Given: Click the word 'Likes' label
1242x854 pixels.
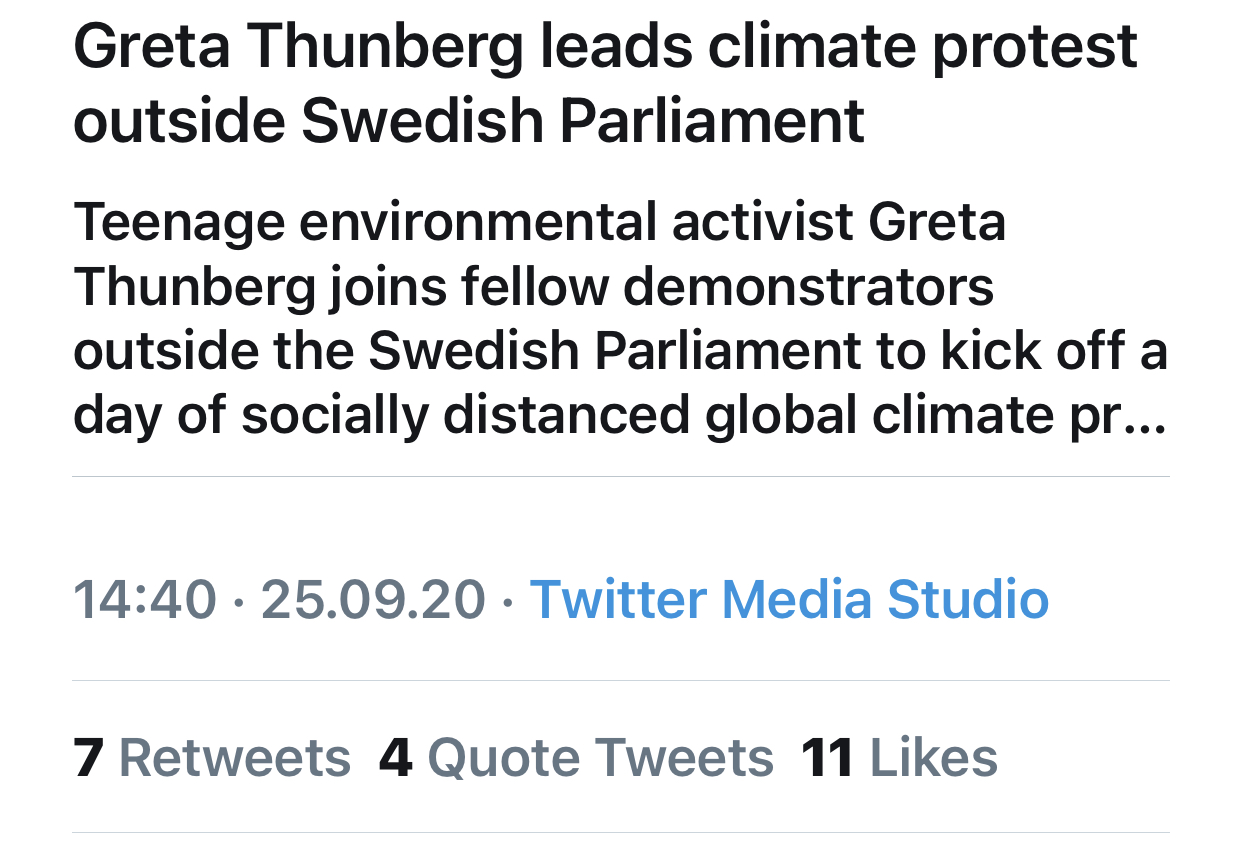Looking at the screenshot, I should (x=933, y=757).
